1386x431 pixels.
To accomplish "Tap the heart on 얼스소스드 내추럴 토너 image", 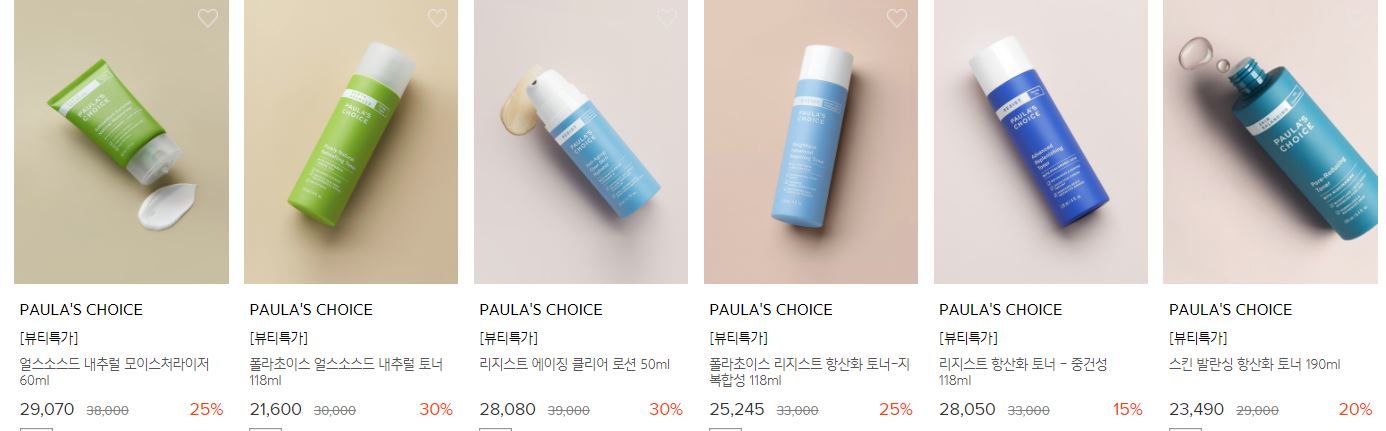I will (437, 18).
